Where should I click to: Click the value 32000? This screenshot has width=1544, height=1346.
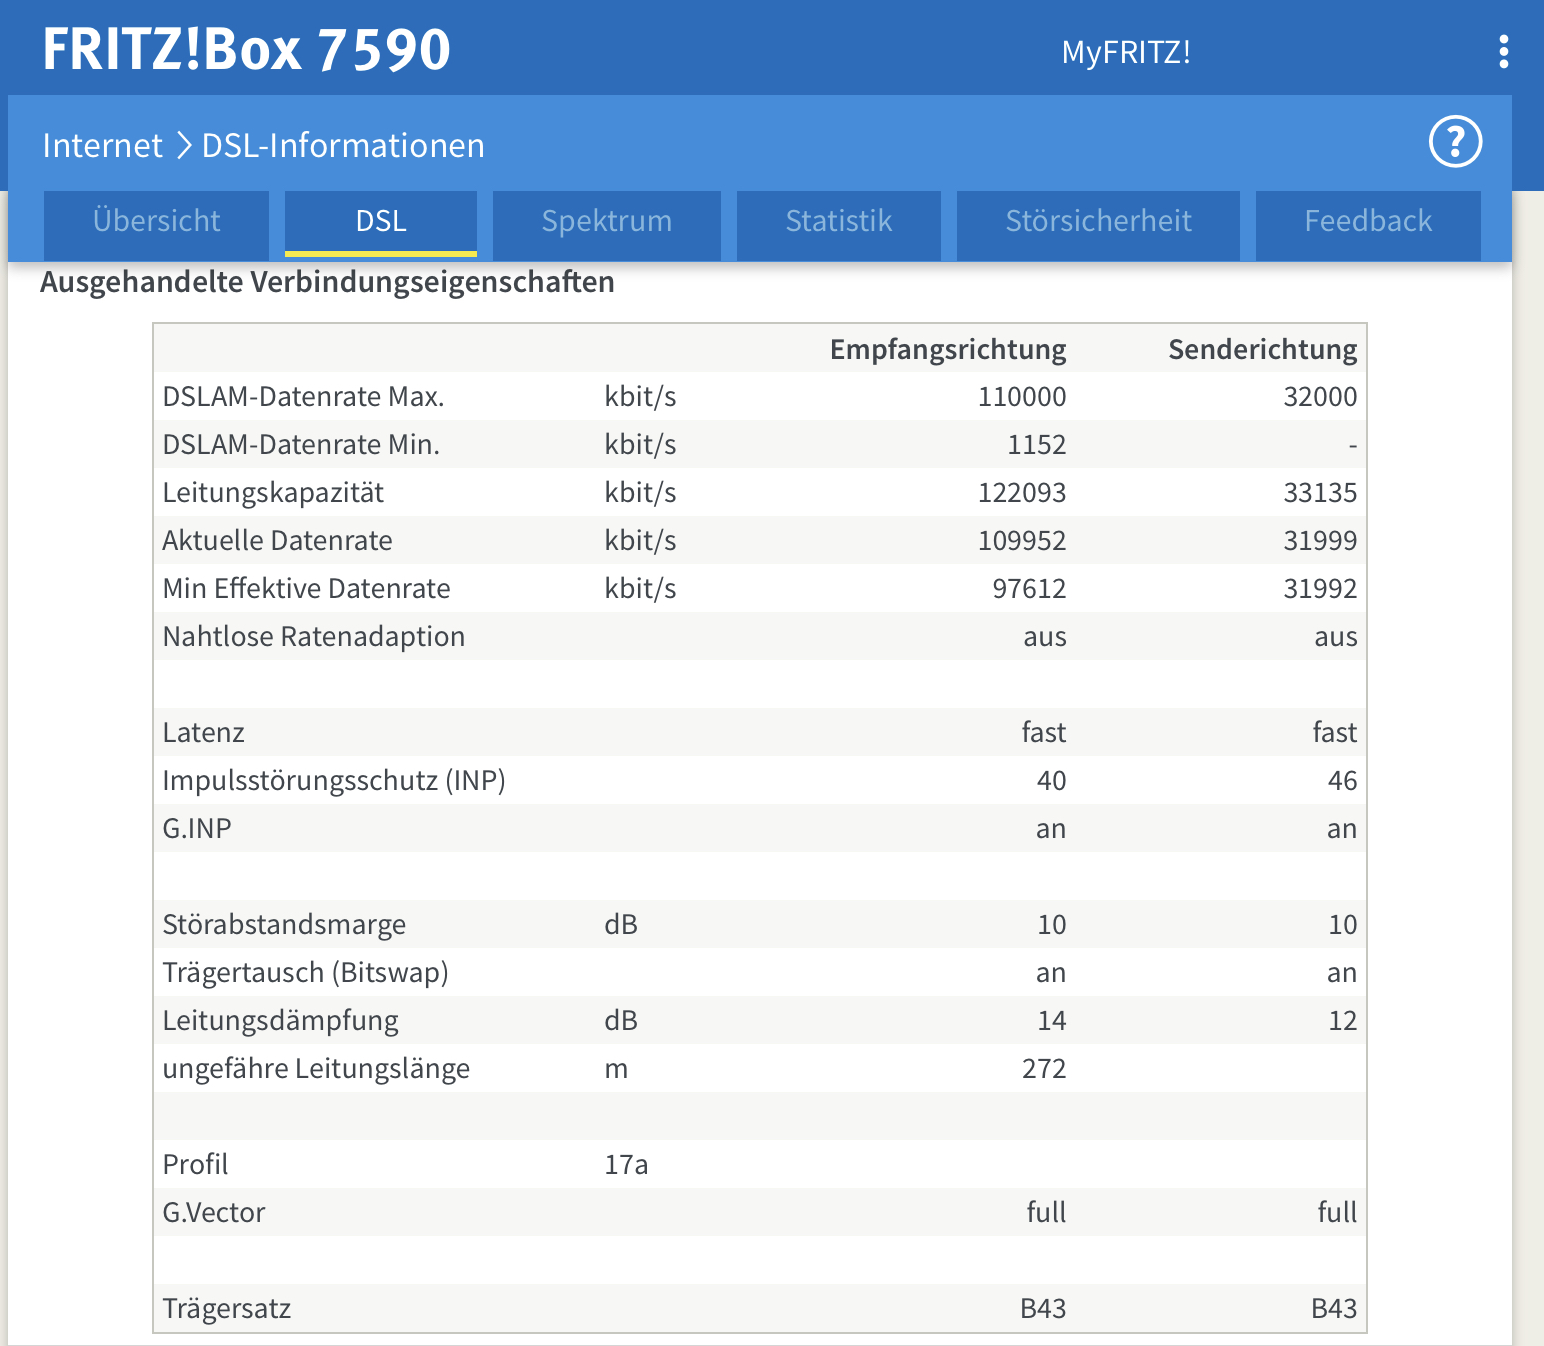(x=1320, y=397)
